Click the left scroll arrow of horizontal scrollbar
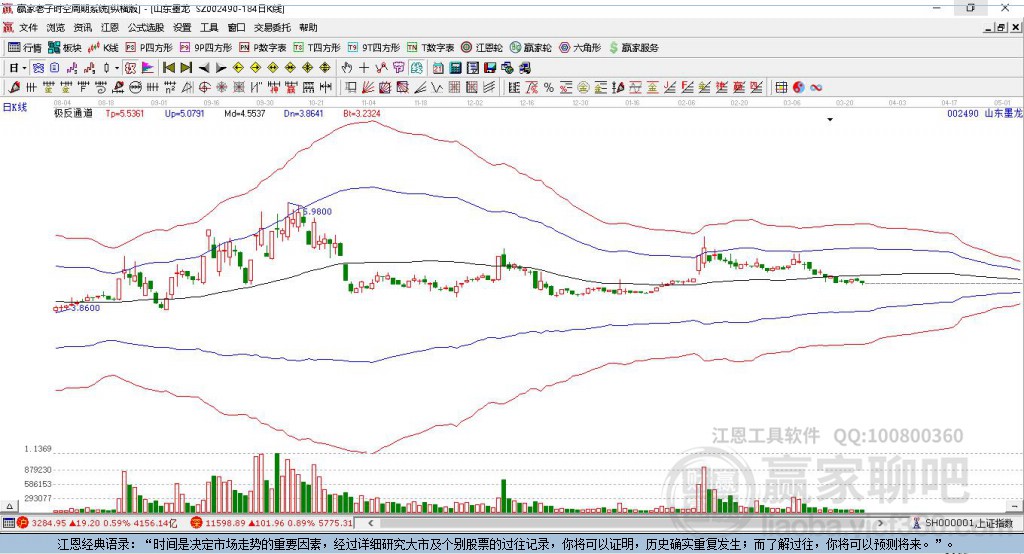 [x=370, y=523]
